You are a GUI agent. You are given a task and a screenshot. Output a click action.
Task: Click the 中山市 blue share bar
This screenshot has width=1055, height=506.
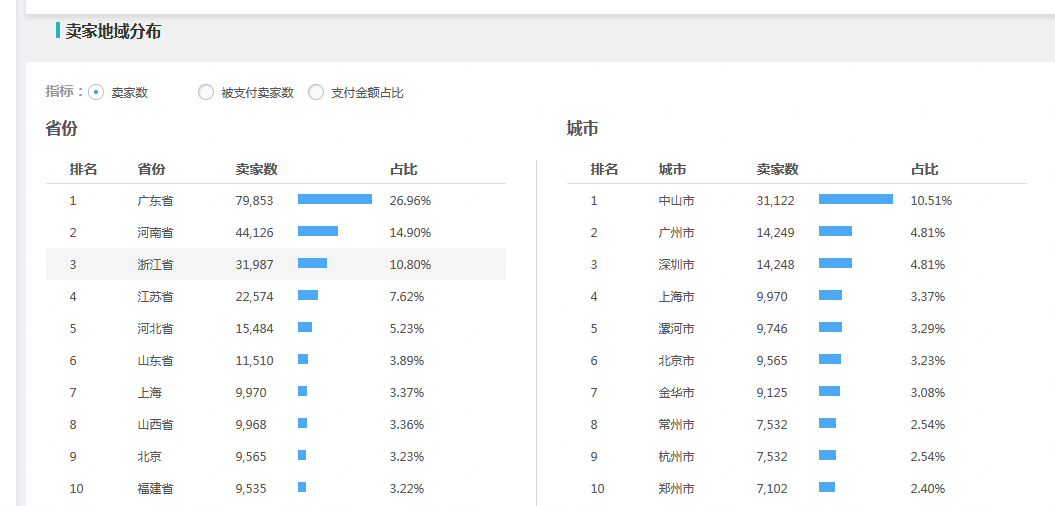click(x=856, y=199)
